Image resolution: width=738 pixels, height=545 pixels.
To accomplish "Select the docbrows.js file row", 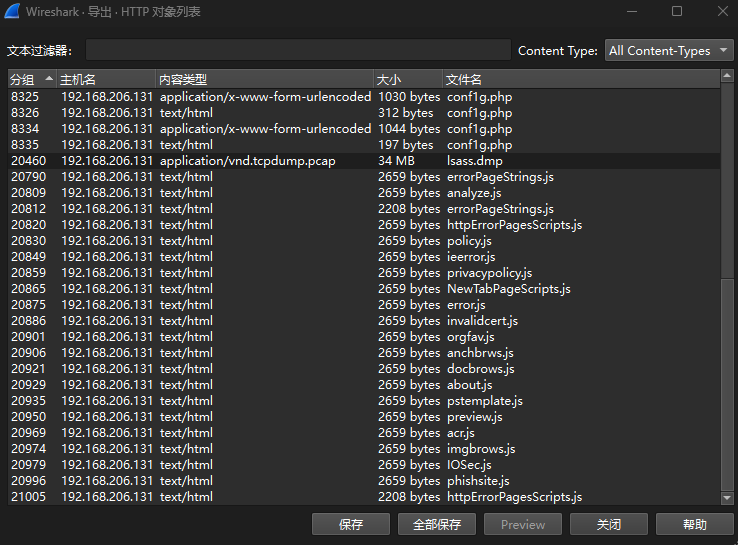I will (364, 369).
